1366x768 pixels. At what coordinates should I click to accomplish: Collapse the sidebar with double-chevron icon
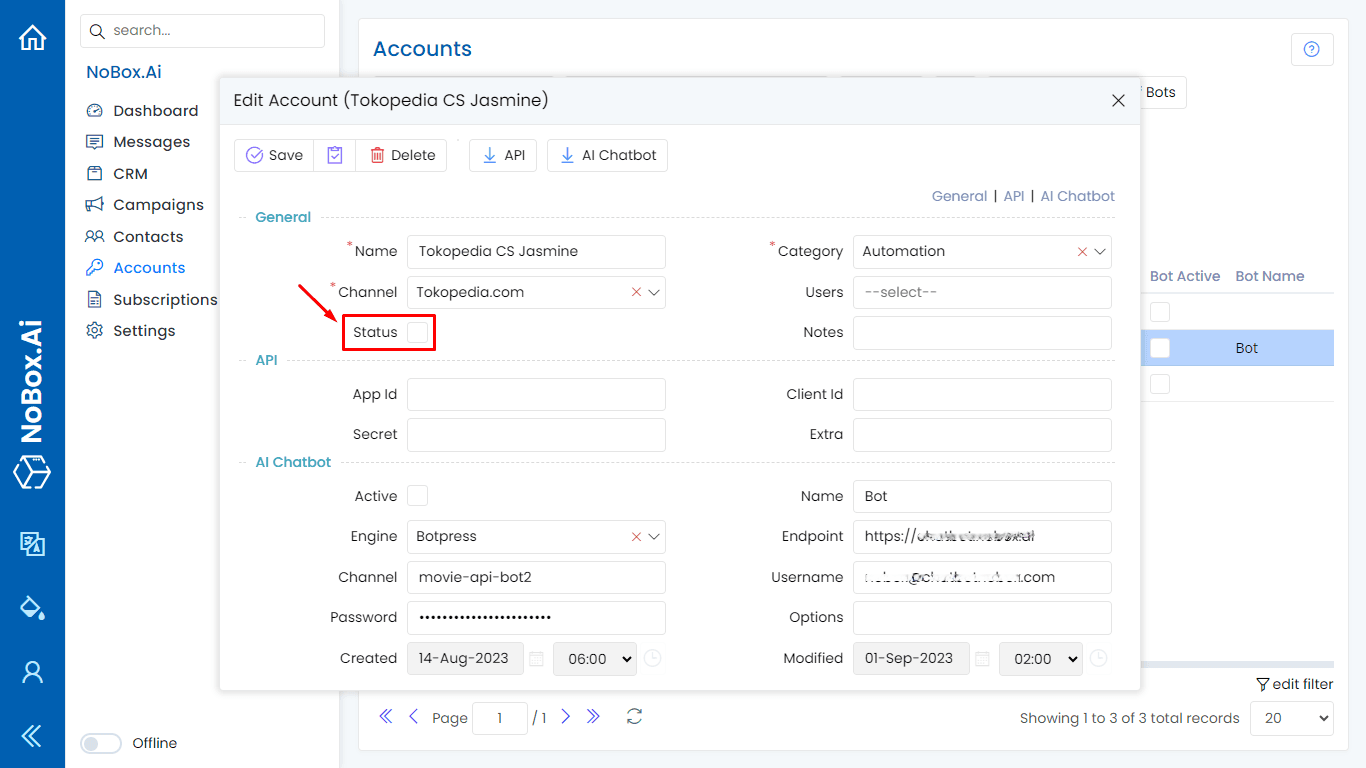[33, 737]
